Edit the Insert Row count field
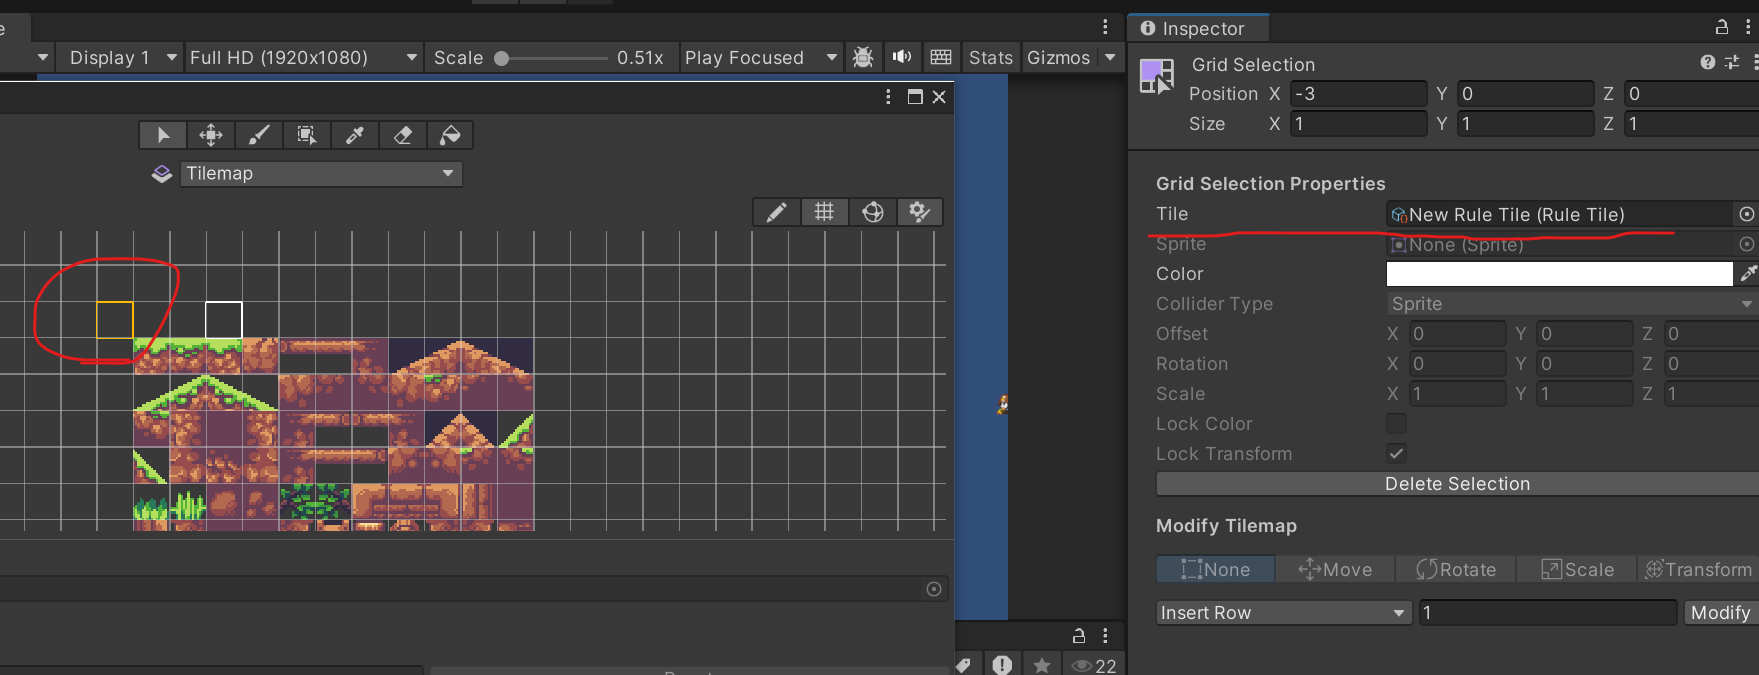The image size is (1759, 675). (x=1547, y=613)
